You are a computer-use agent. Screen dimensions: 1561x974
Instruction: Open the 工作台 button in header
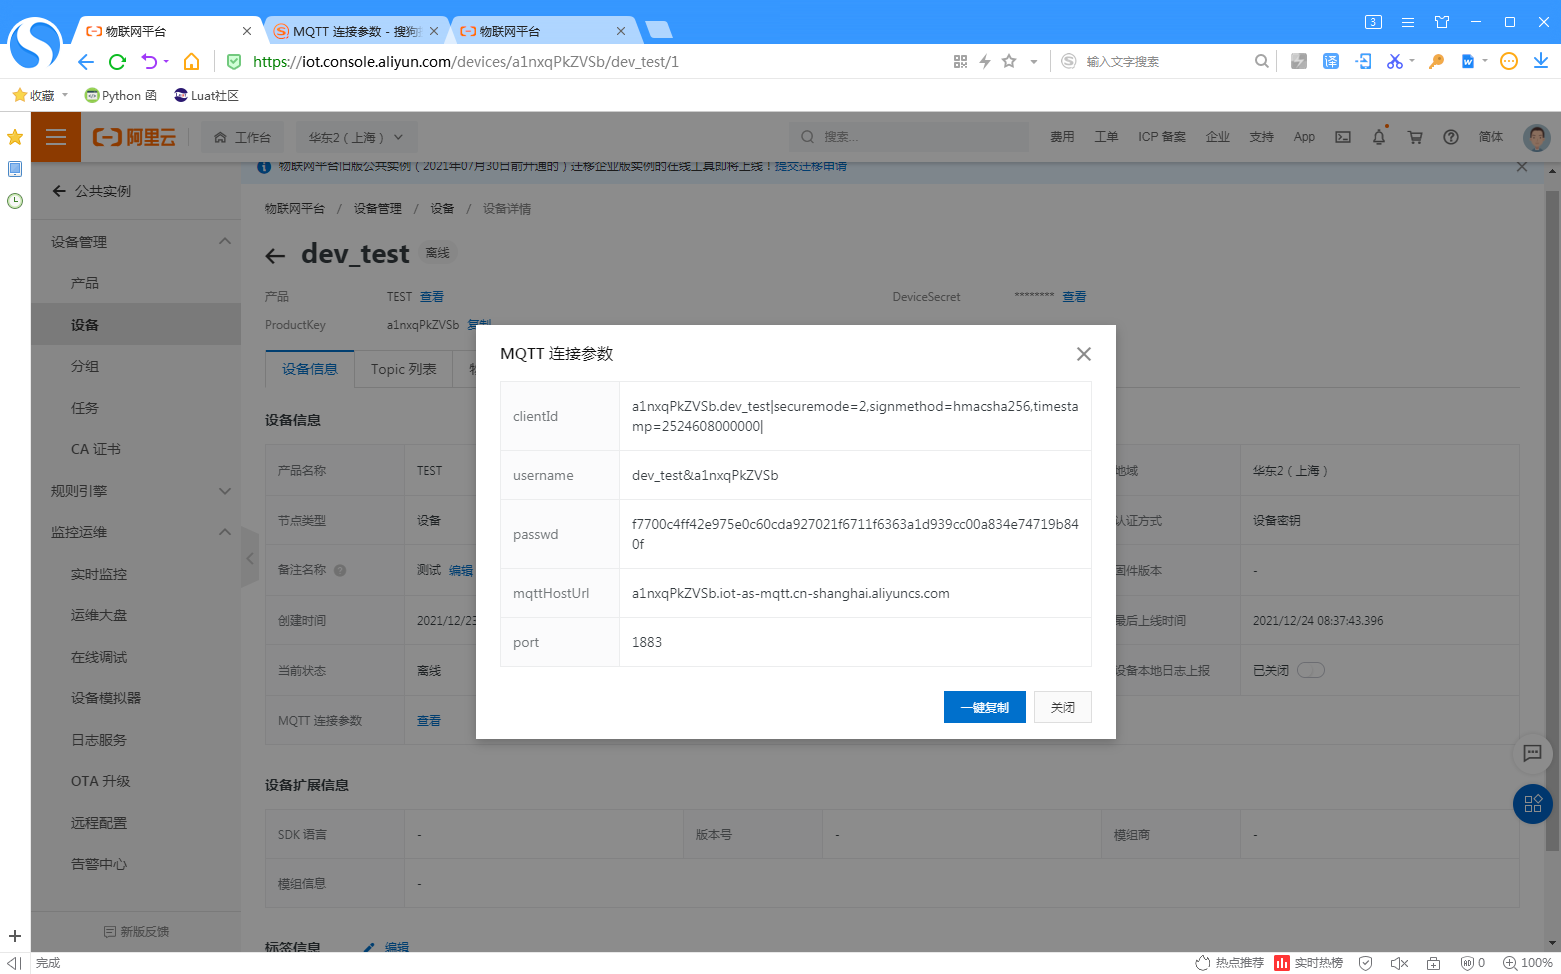click(243, 137)
